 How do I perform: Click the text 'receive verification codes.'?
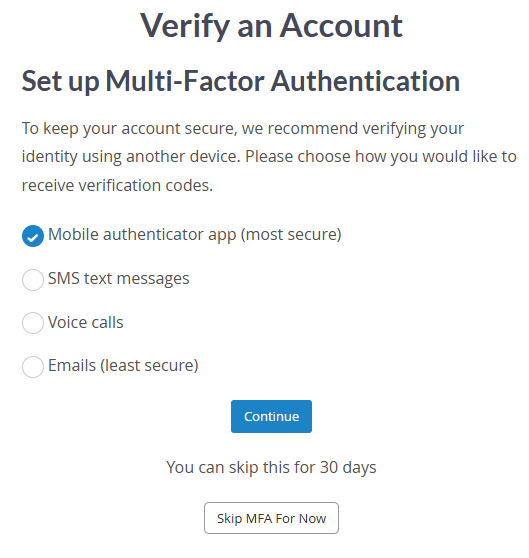(x=117, y=185)
